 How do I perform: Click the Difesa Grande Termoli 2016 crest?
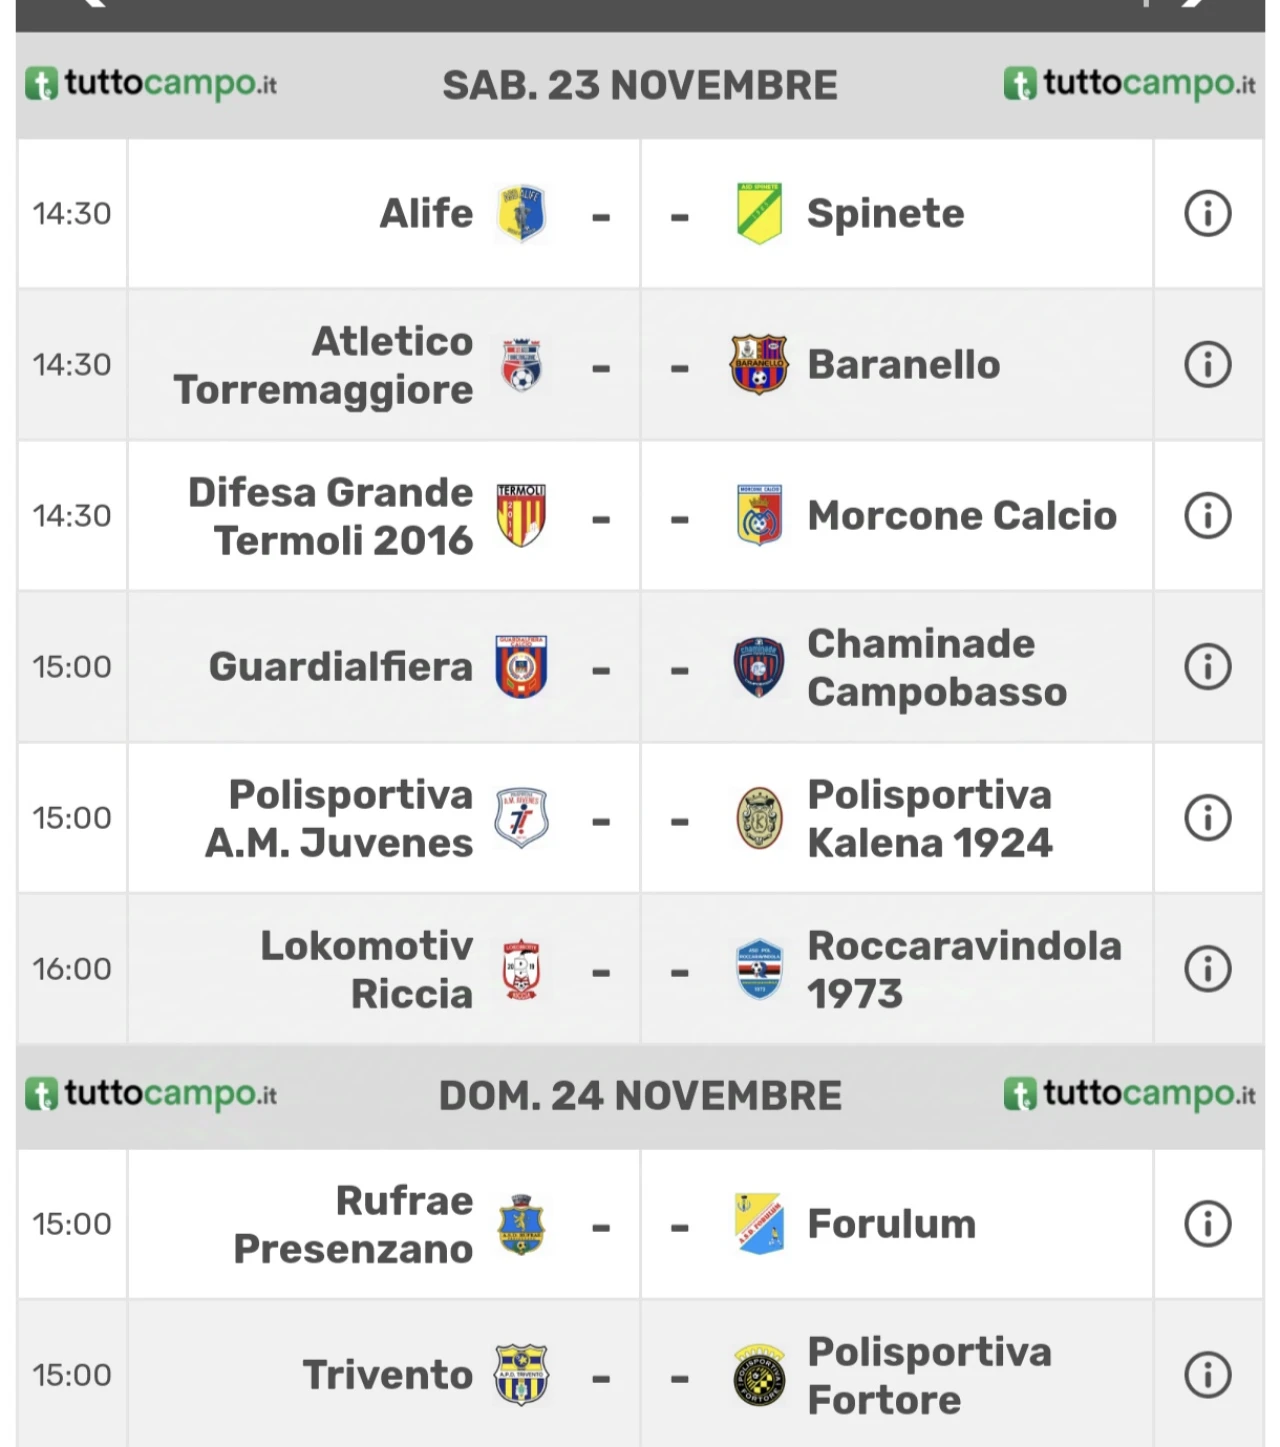[521, 516]
